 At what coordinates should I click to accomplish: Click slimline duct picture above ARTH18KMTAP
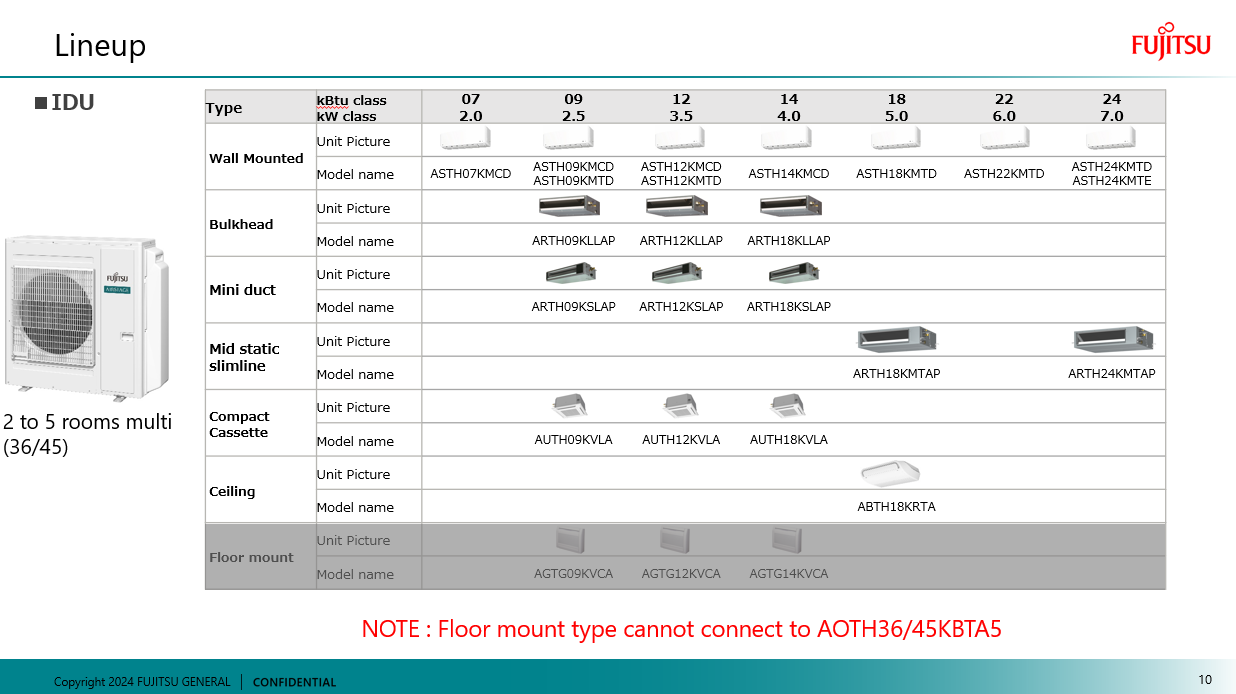(x=898, y=339)
